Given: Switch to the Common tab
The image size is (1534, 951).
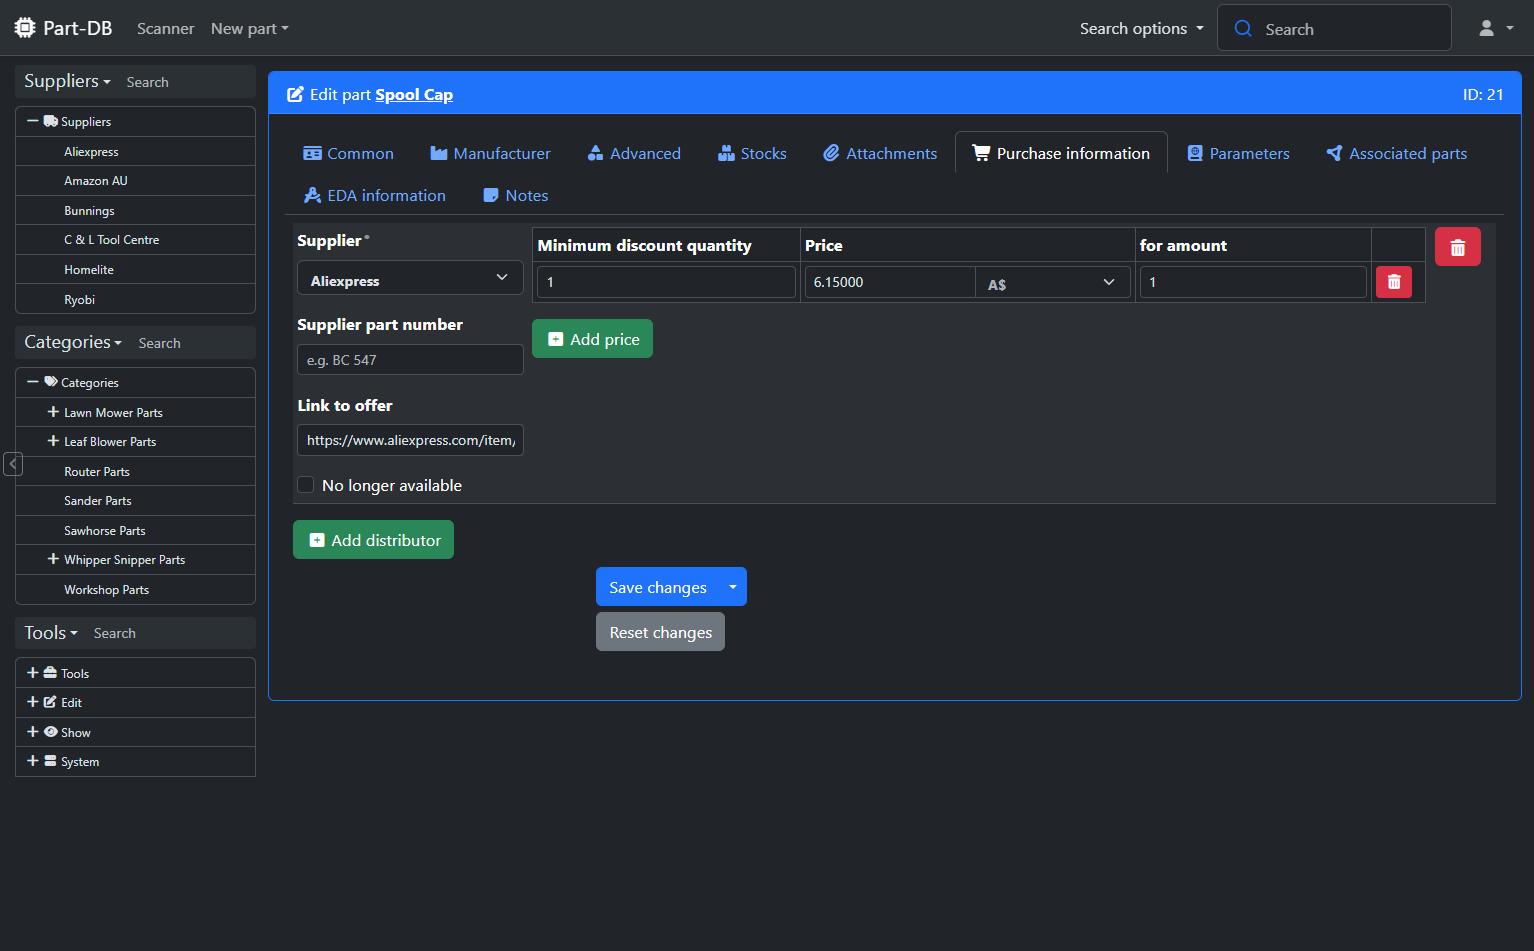Looking at the screenshot, I should (348, 153).
